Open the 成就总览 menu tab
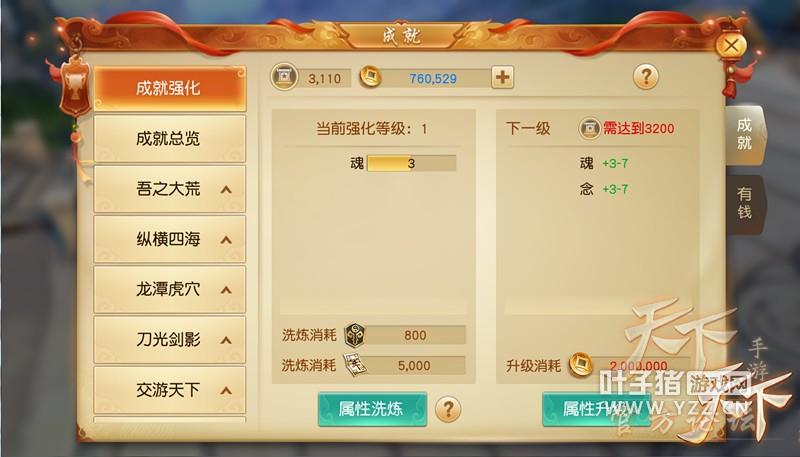The width and height of the screenshot is (800, 457). tap(169, 139)
